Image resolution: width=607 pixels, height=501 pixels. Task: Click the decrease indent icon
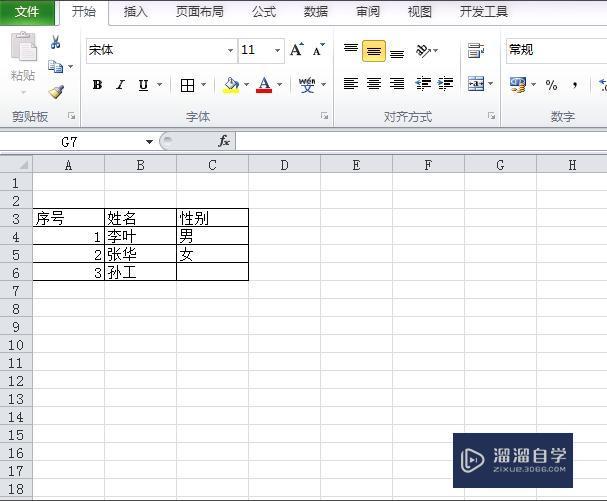click(x=423, y=83)
